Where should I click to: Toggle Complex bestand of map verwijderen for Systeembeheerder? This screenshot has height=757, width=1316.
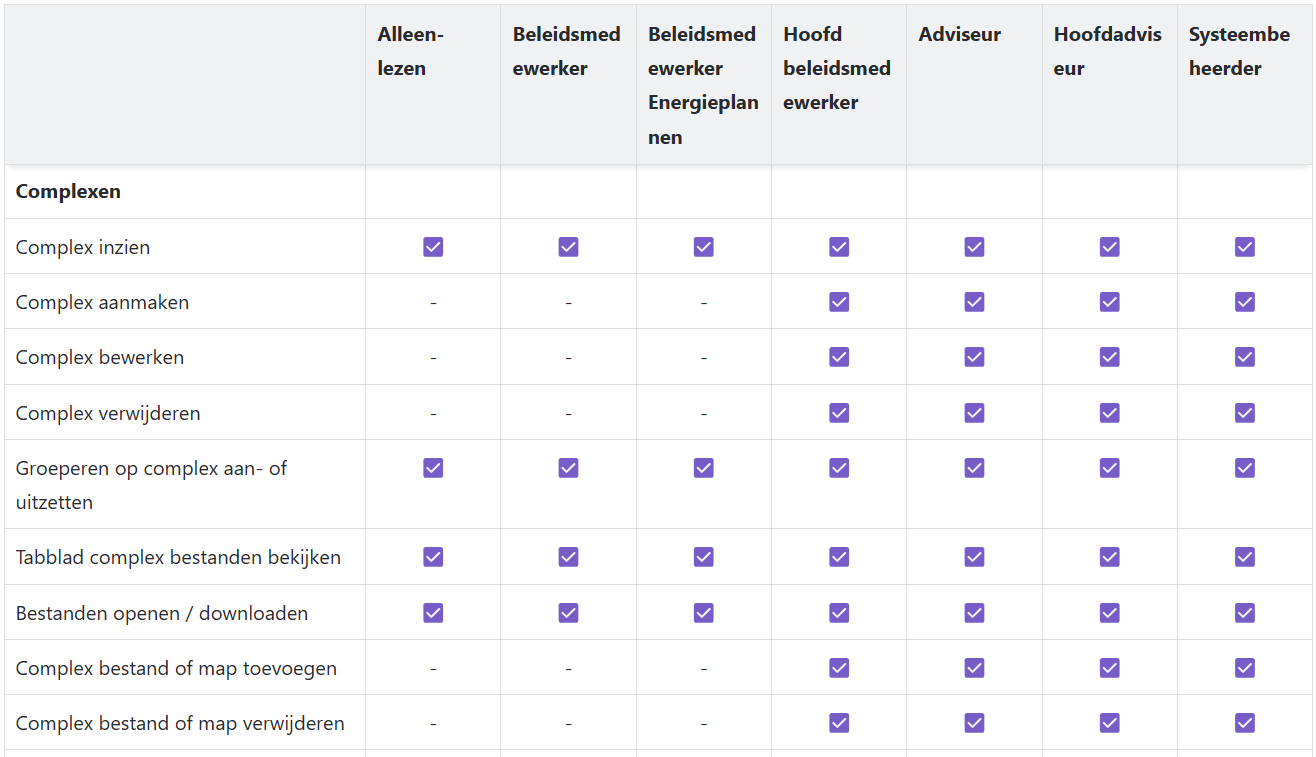(1245, 723)
